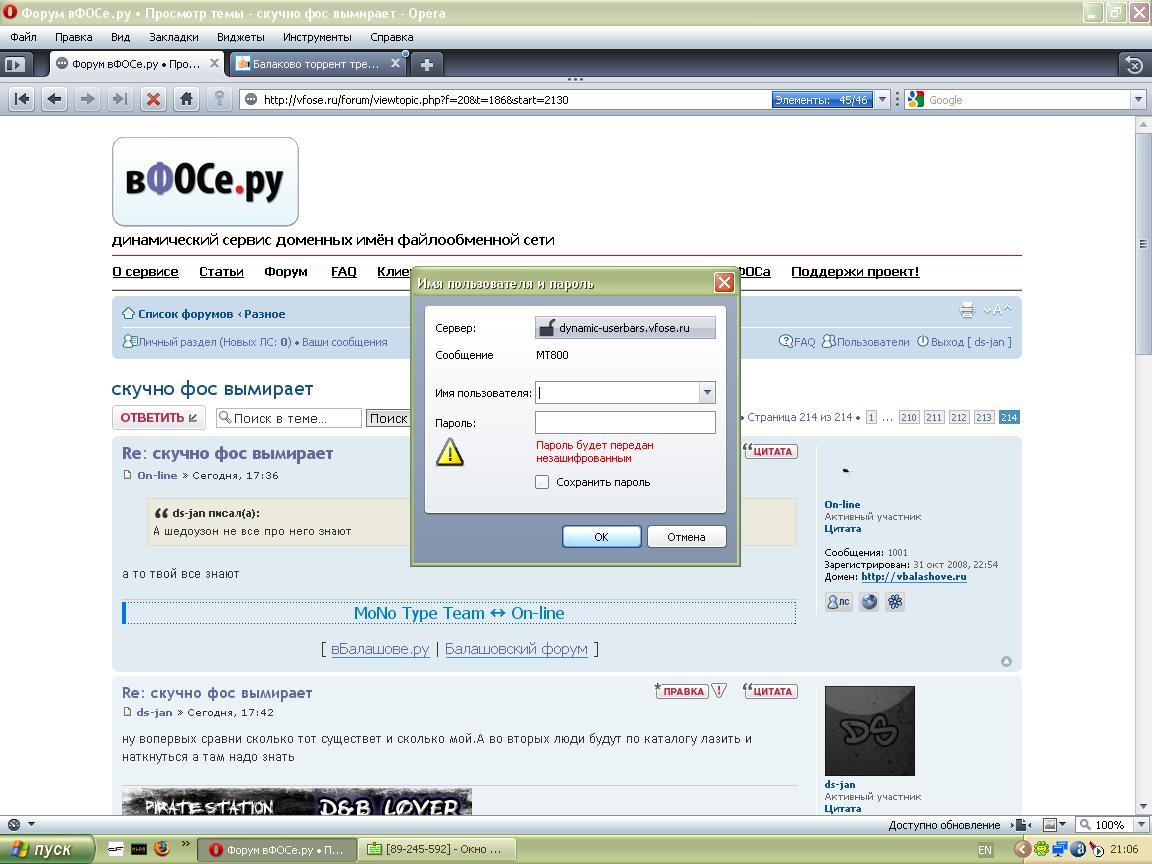Go to the Home page icon
Viewport: 1152px width, 864px height.
point(186,99)
